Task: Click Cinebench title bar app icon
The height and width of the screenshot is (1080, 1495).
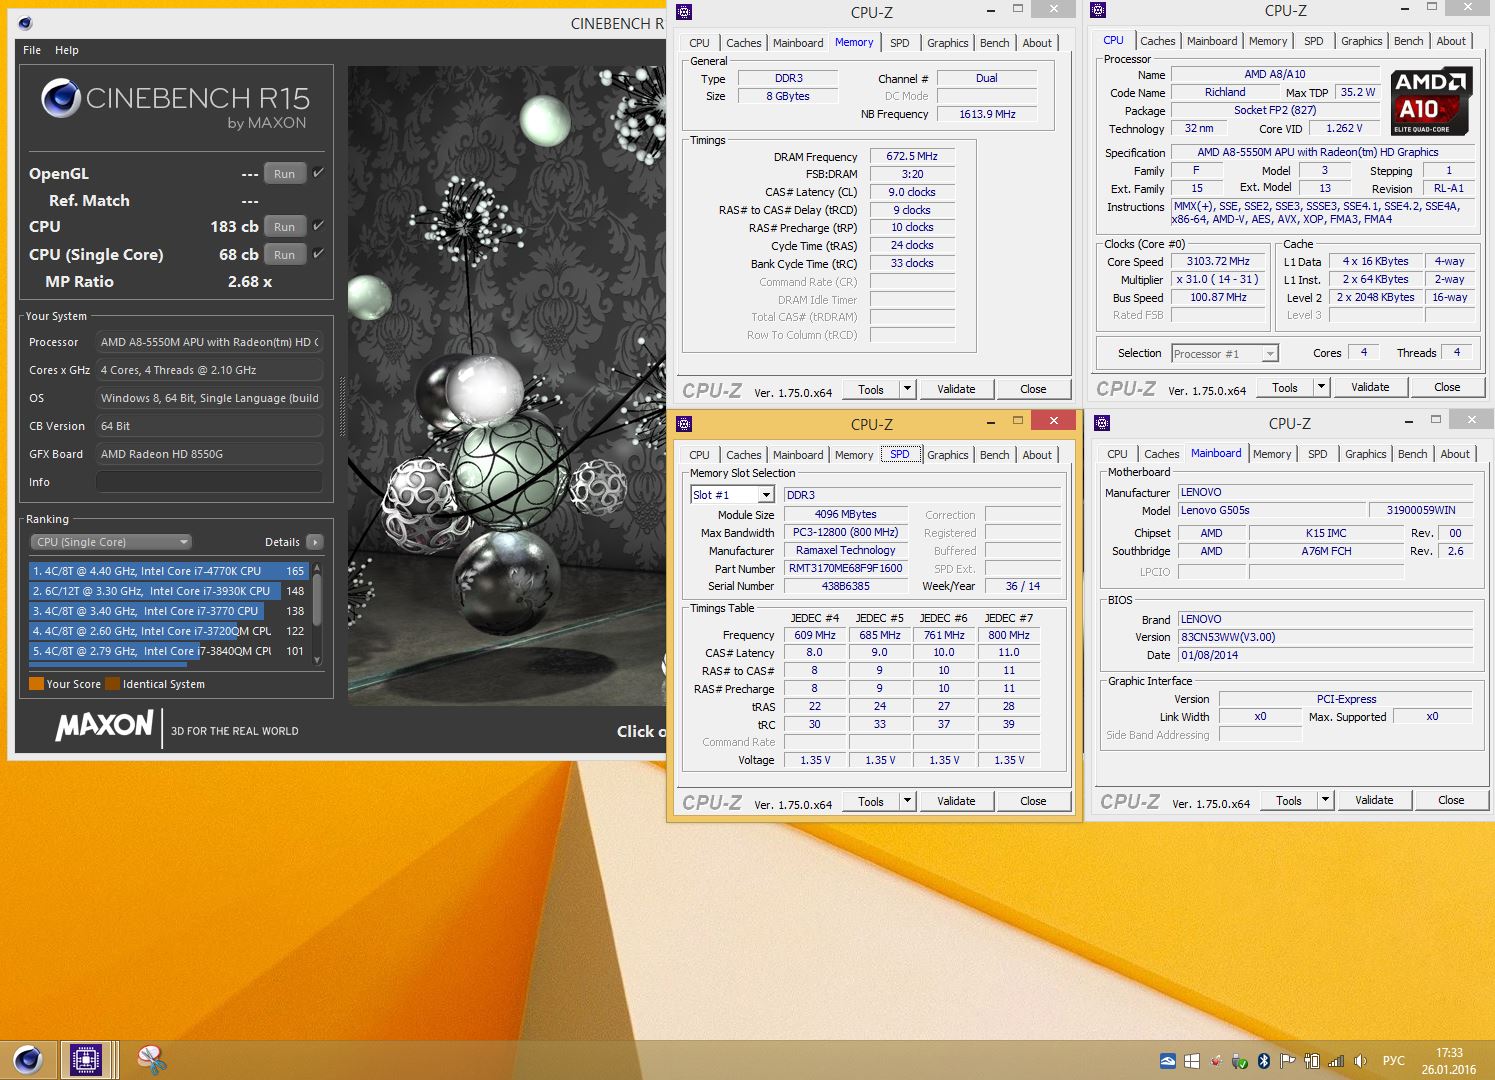Action: (25, 23)
